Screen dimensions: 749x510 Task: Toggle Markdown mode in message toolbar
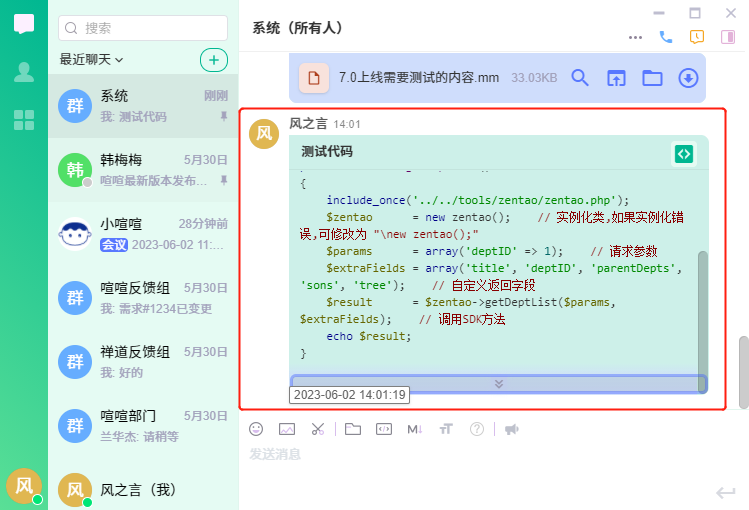pyautogui.click(x=415, y=429)
